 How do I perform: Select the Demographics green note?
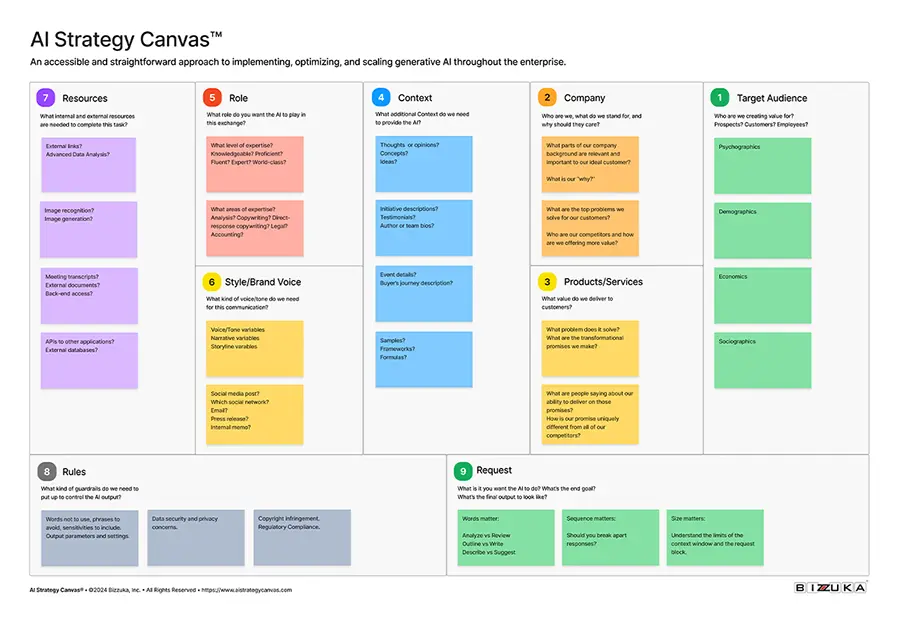pos(763,231)
